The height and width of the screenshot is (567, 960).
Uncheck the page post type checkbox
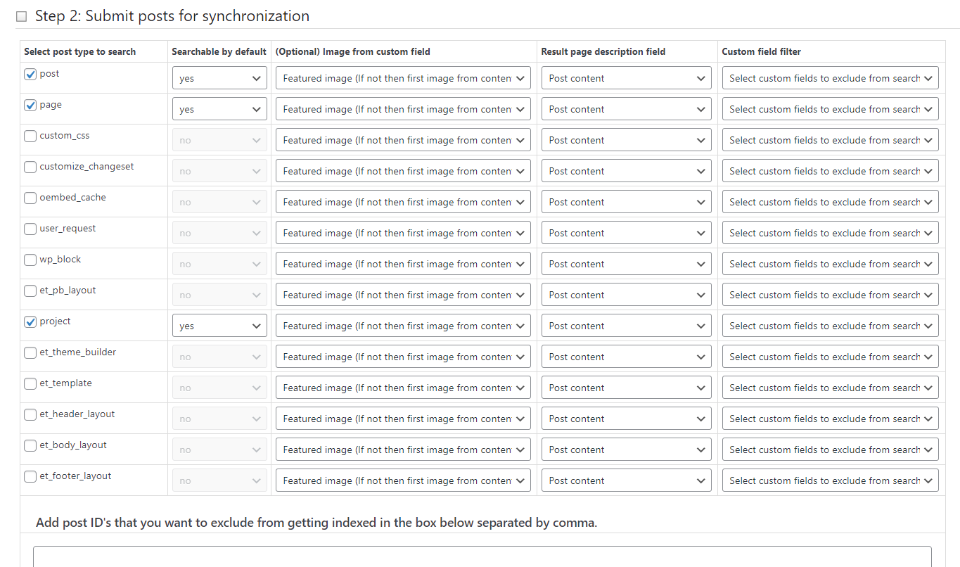tap(31, 105)
